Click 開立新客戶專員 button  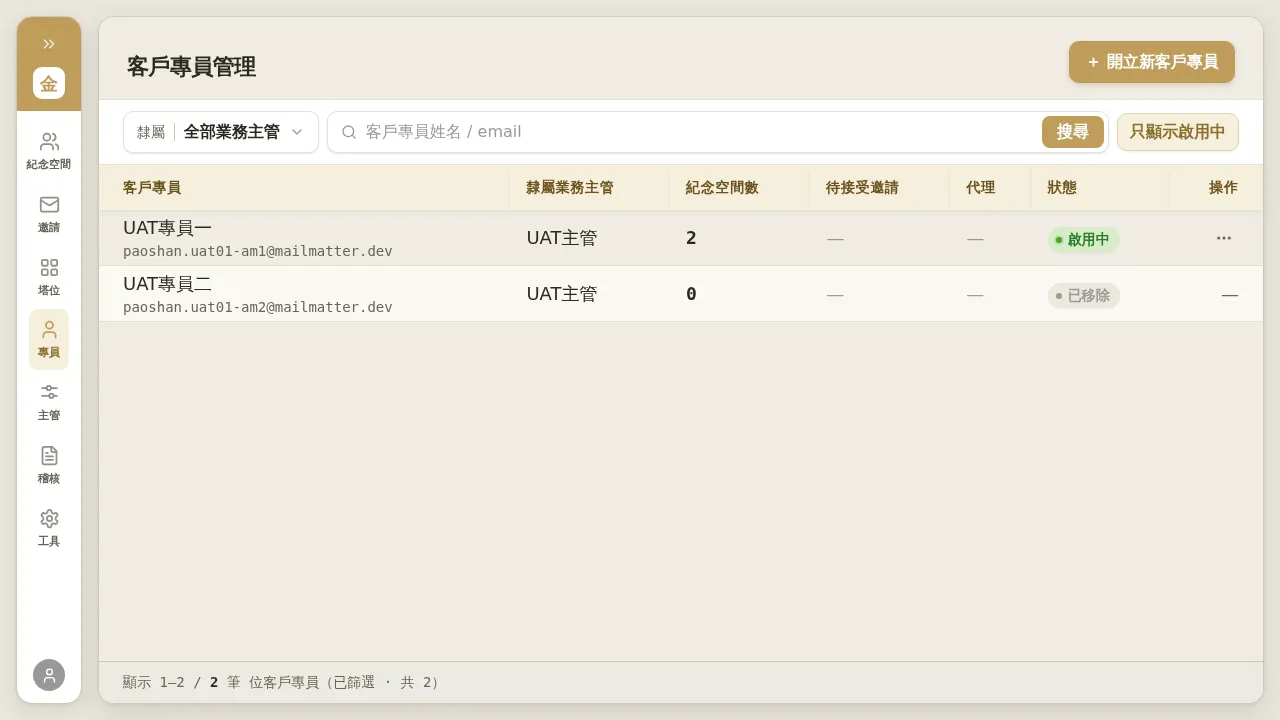[x=1152, y=62]
